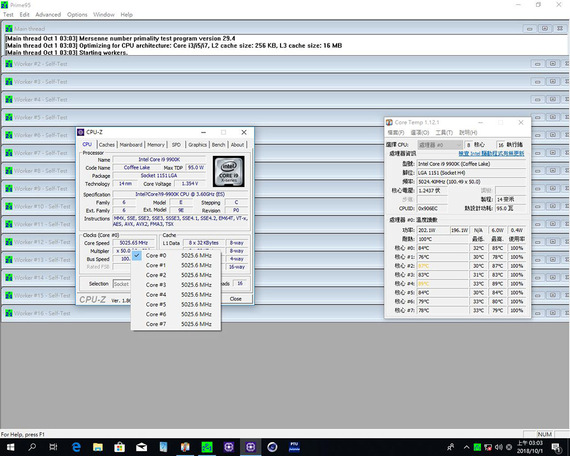Click the CPU-Z title bar icon

click(x=81, y=132)
